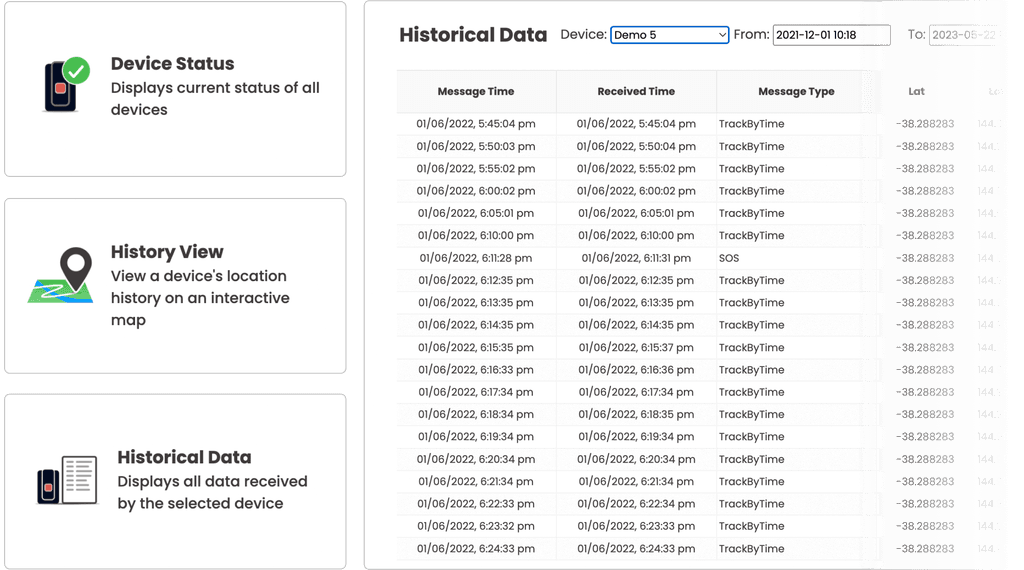1024x570 pixels.
Task: Sort by Lat column header
Action: [916, 91]
